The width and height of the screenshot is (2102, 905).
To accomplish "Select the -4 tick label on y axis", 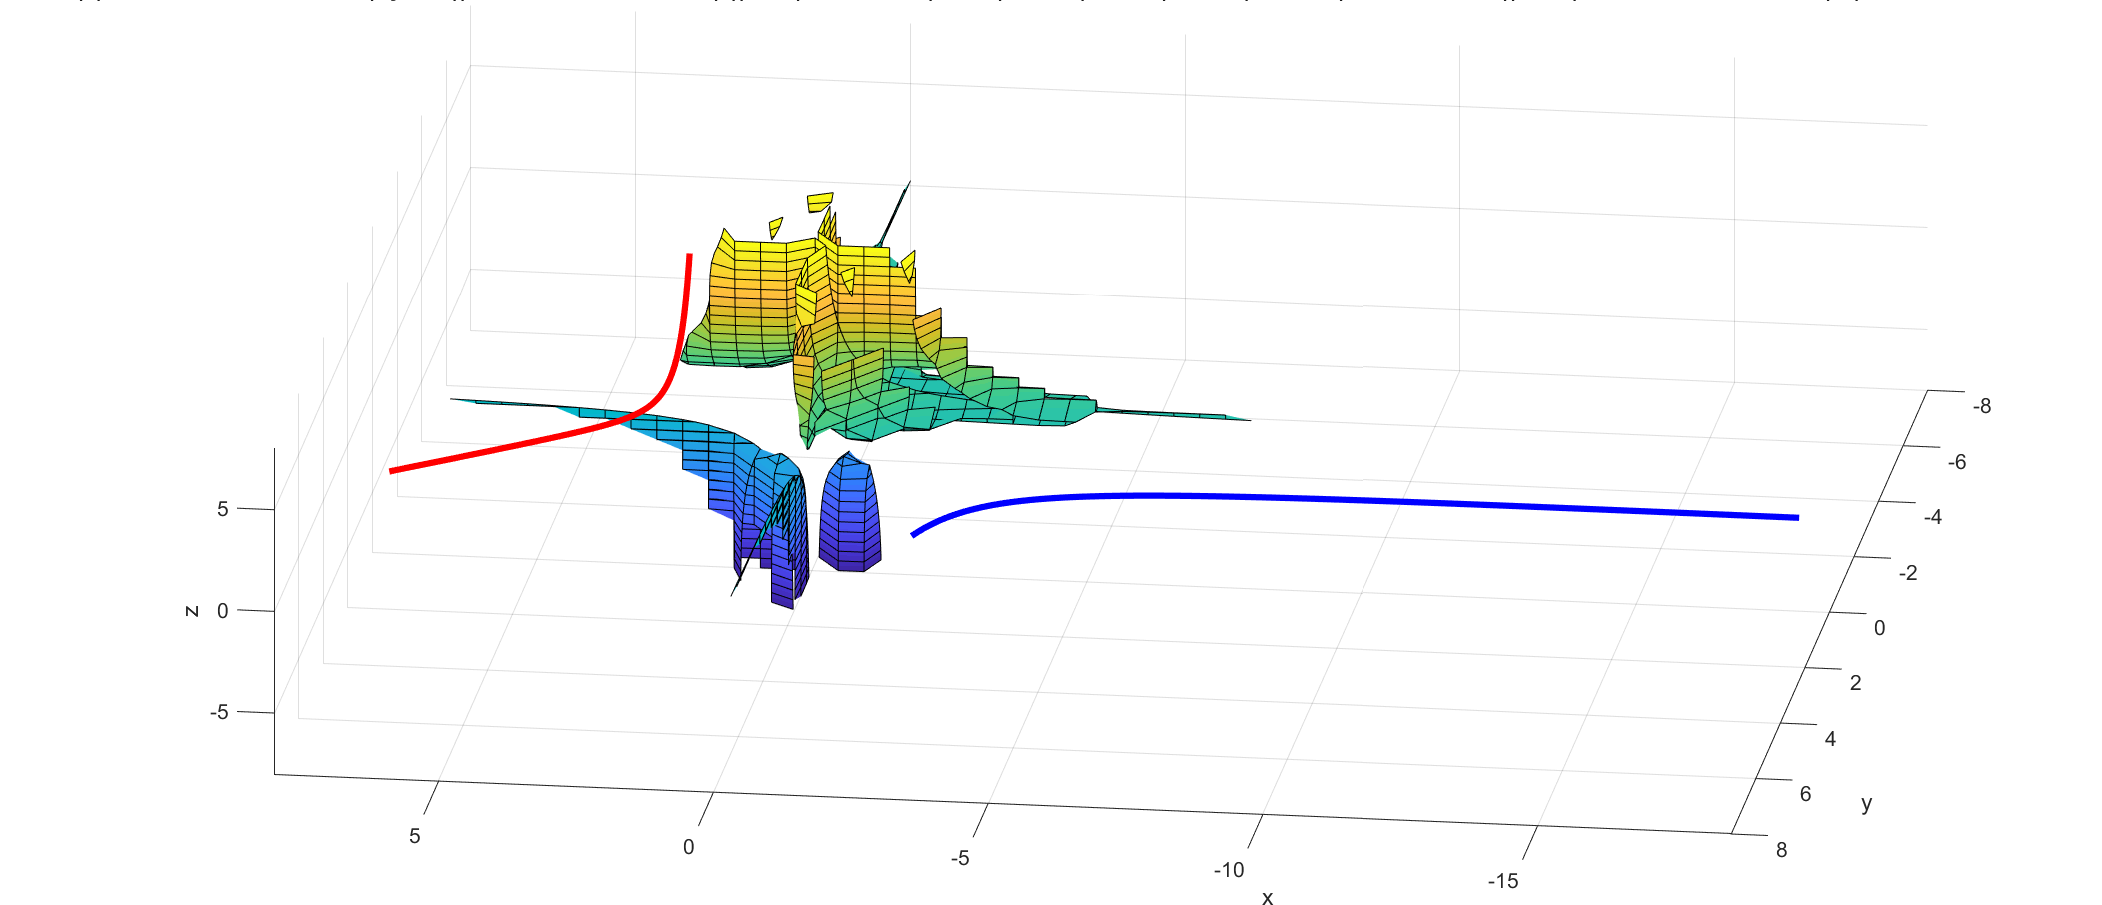I will pyautogui.click(x=1932, y=517).
